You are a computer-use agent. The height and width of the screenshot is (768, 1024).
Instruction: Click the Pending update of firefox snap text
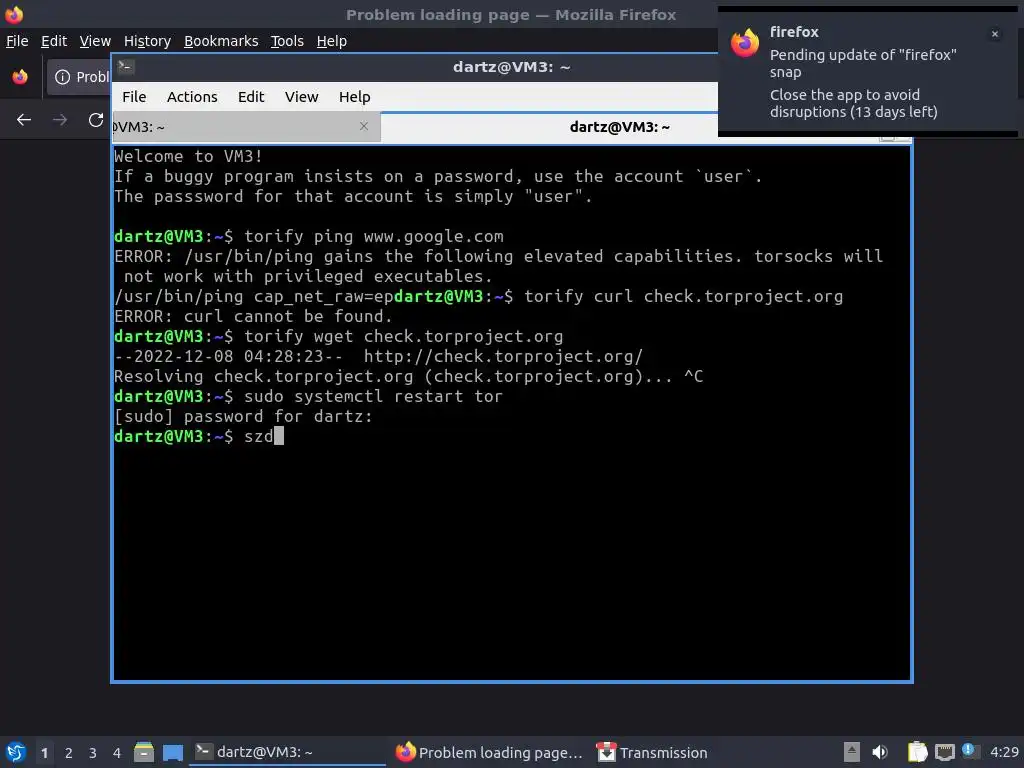point(863,63)
